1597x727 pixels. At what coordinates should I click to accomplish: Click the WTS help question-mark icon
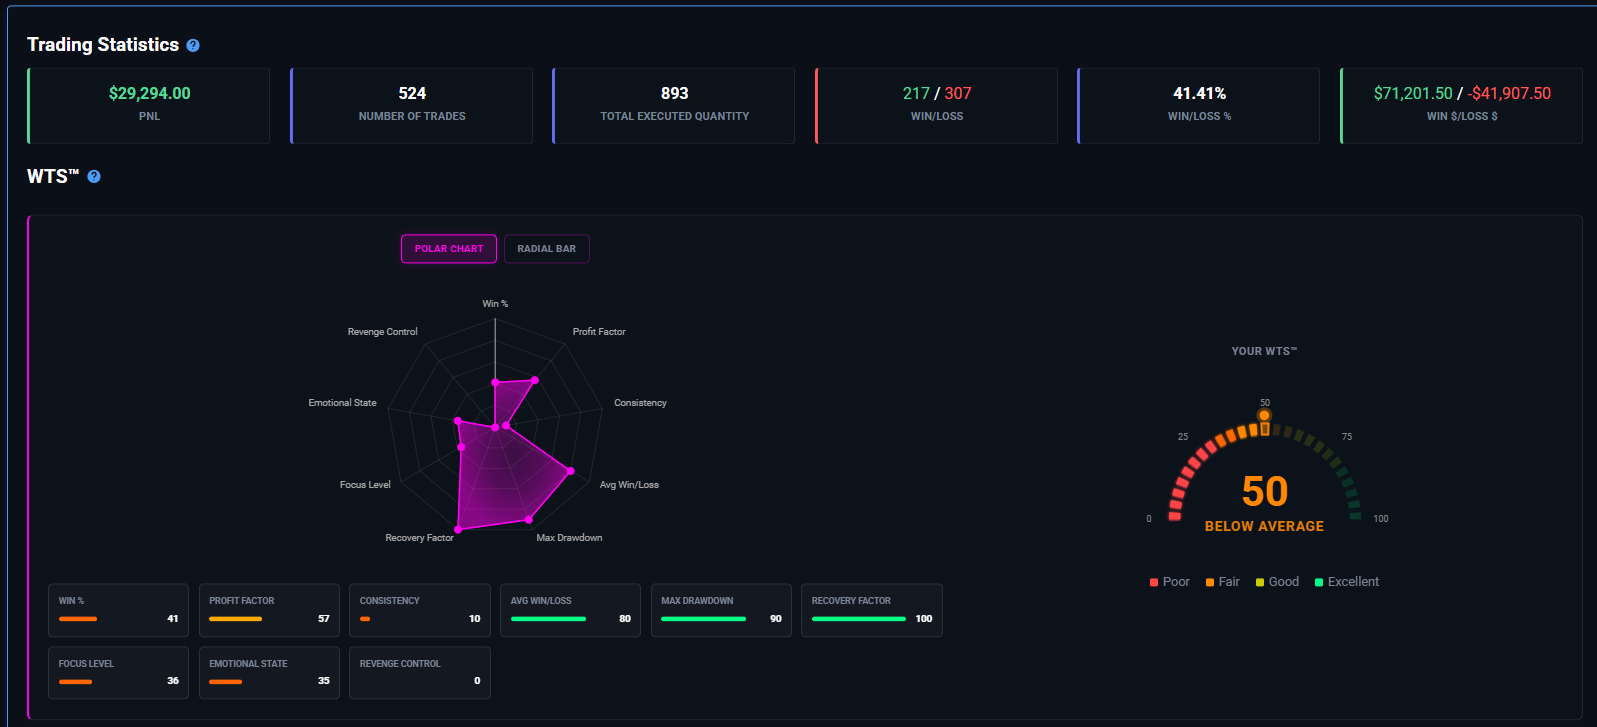[94, 177]
